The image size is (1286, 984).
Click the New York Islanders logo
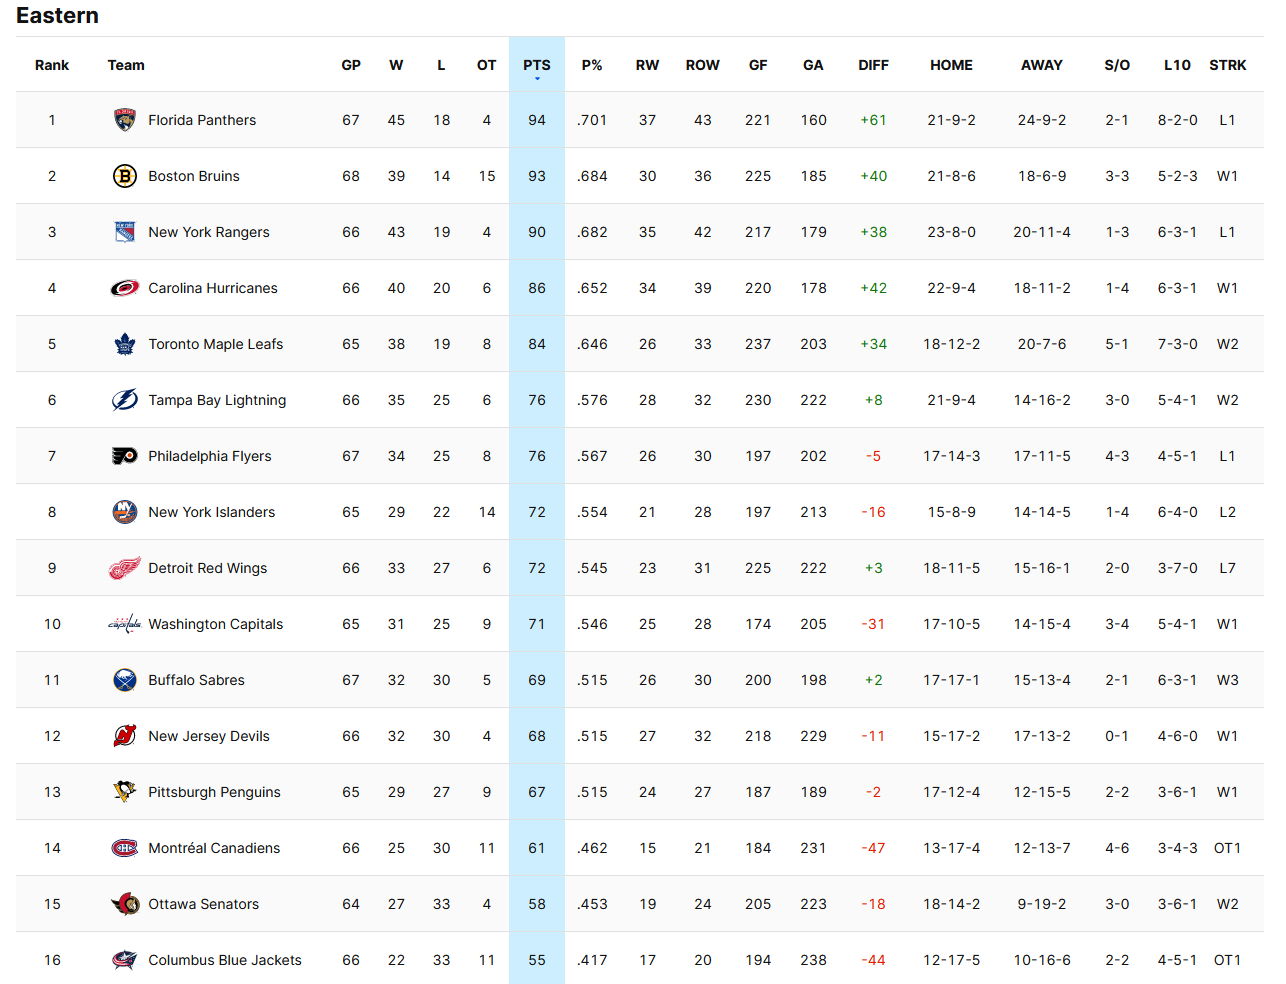(x=125, y=512)
